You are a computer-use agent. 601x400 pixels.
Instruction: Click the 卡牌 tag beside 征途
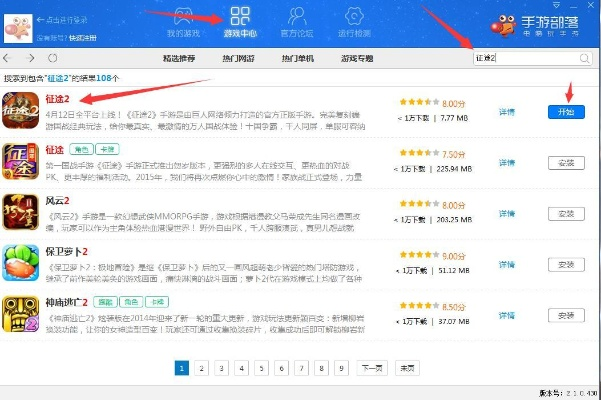[107, 149]
